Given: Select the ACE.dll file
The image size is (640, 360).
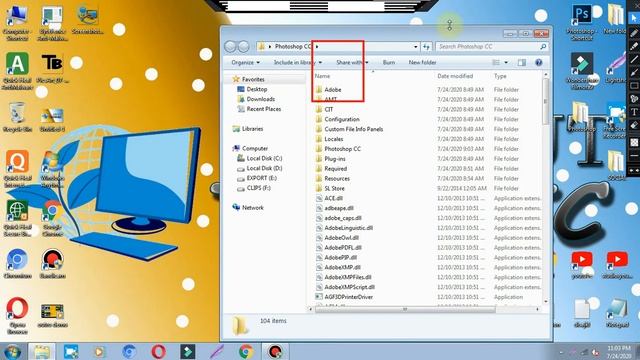Looking at the screenshot, I should click(x=333, y=198).
